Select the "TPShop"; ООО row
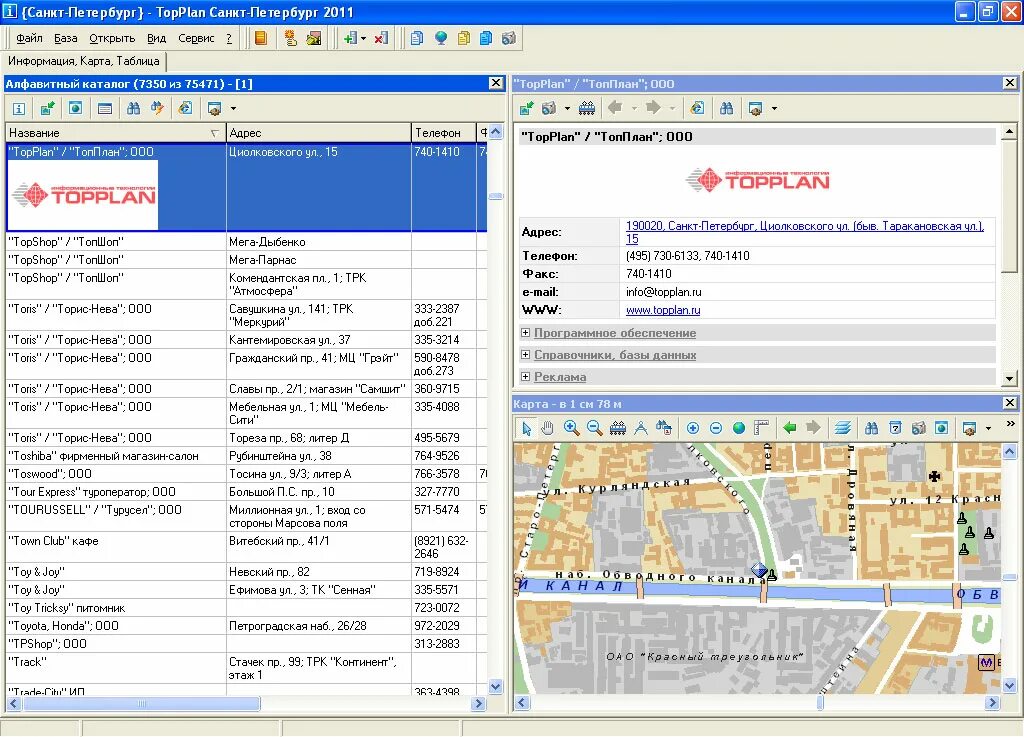Viewport: 1024px width, 737px height. pos(246,644)
